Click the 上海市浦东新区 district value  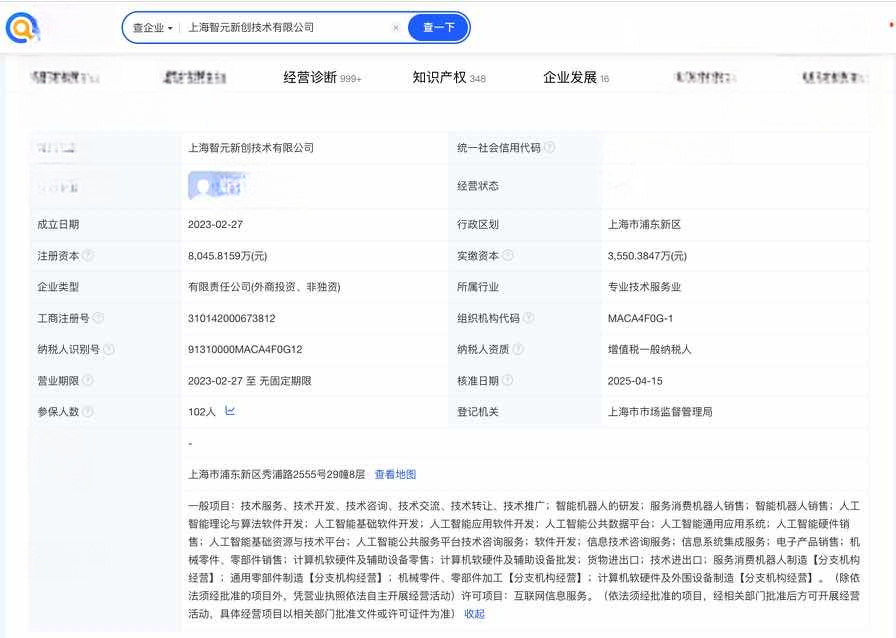coord(645,225)
